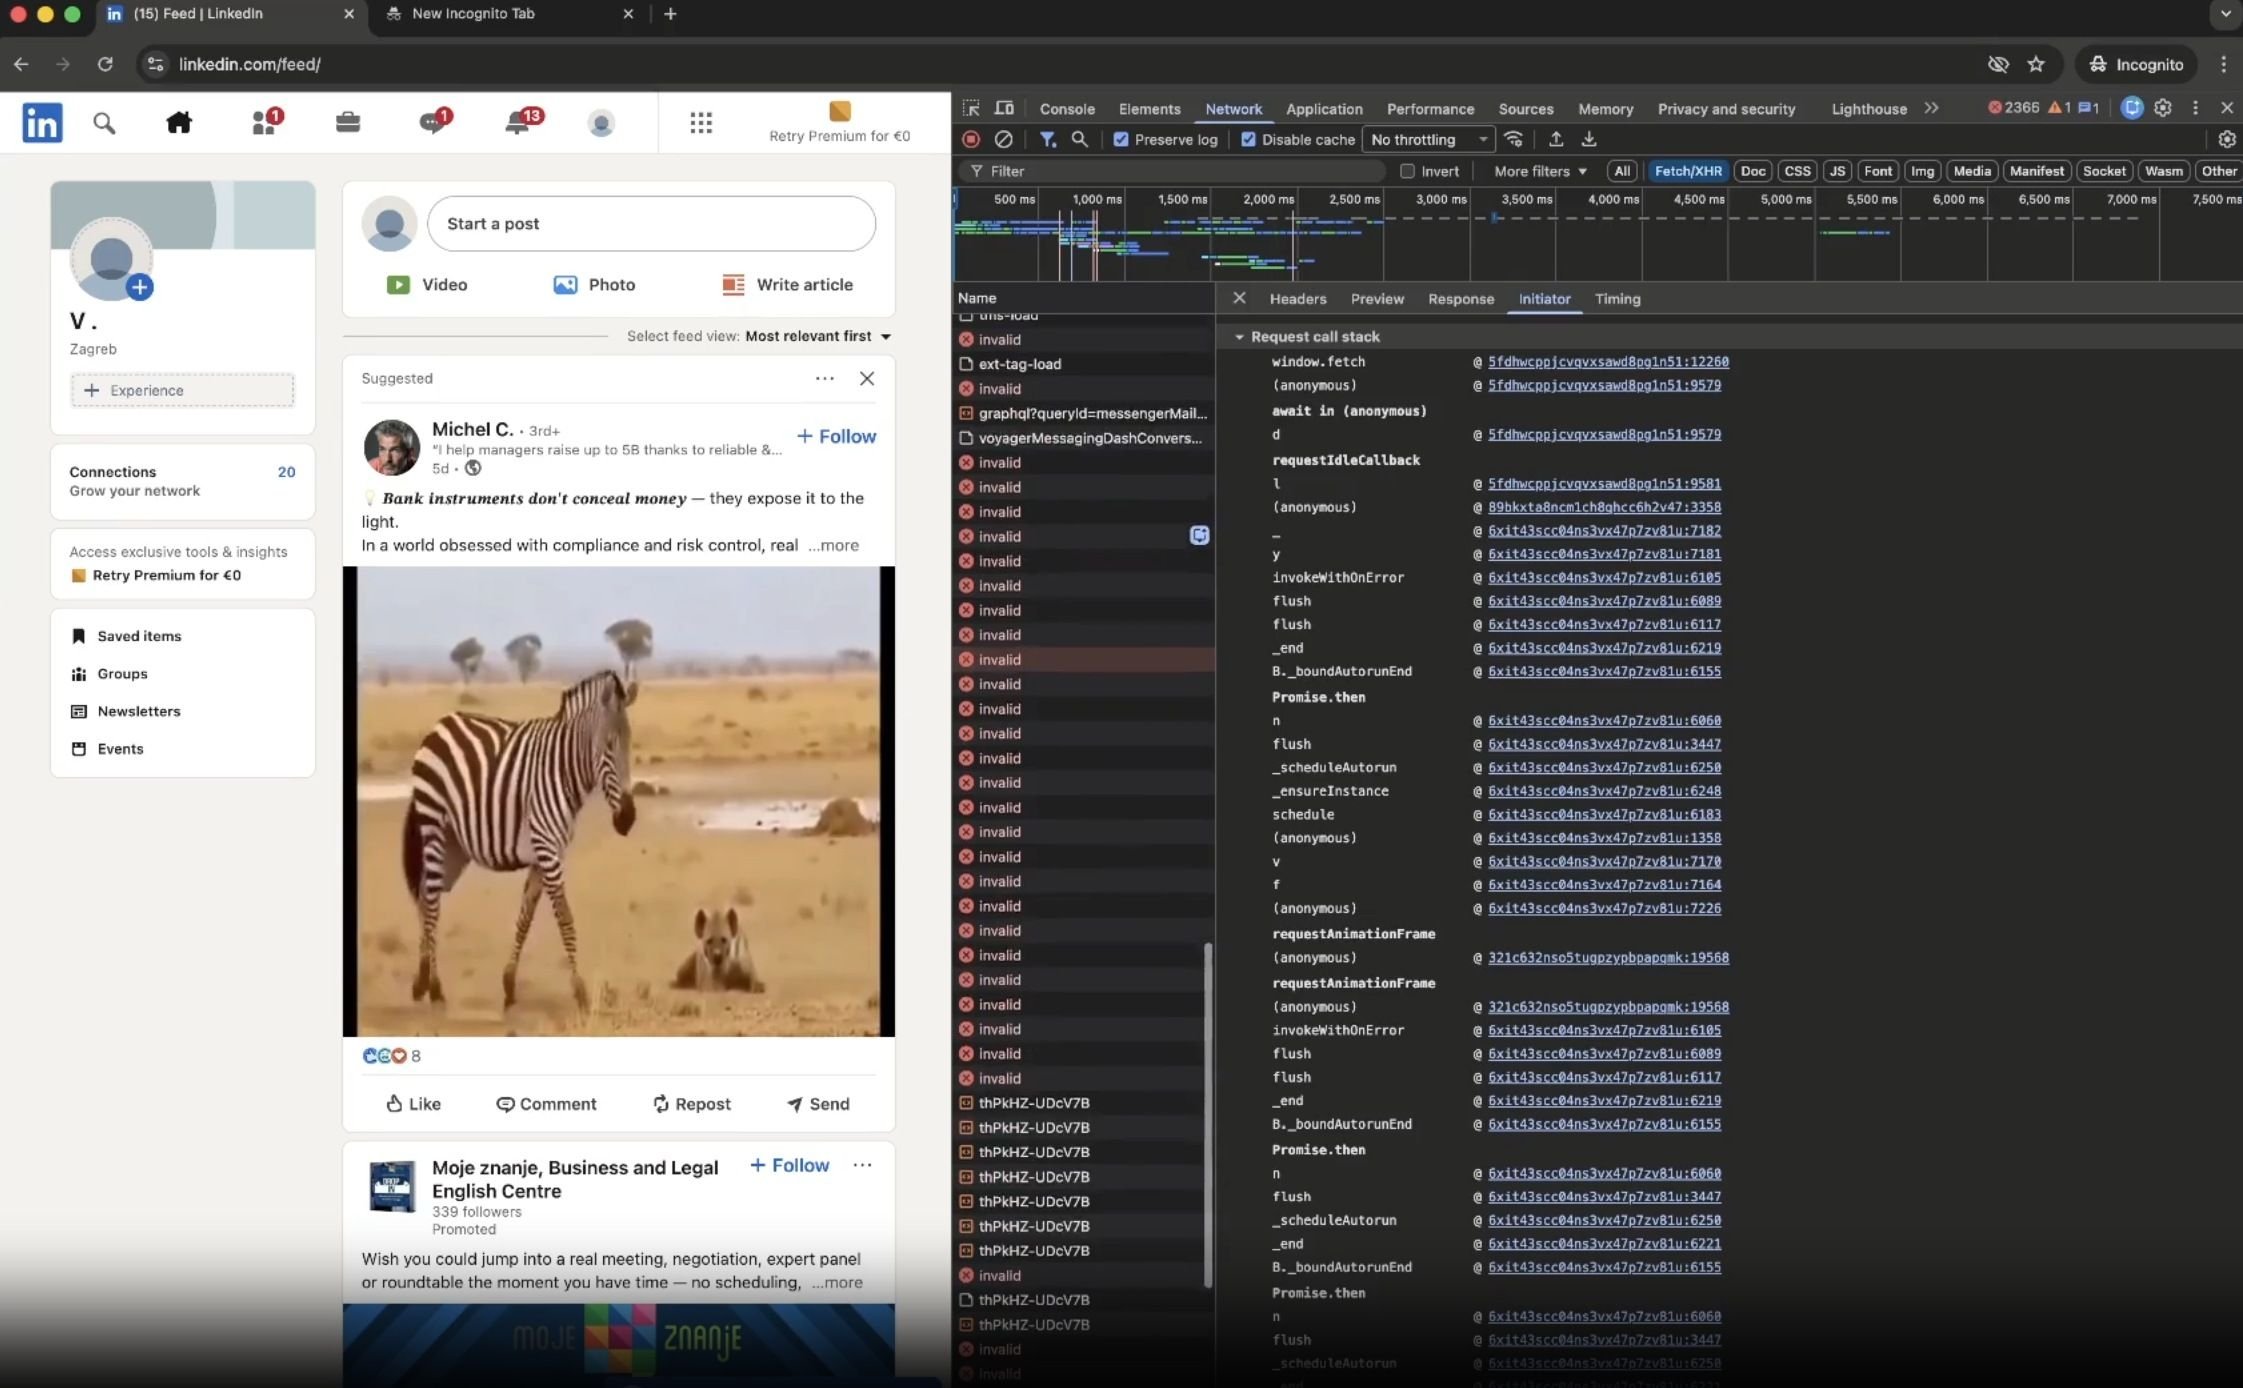Click clear network log icon
The width and height of the screenshot is (2243, 1388).
[x=1004, y=140]
